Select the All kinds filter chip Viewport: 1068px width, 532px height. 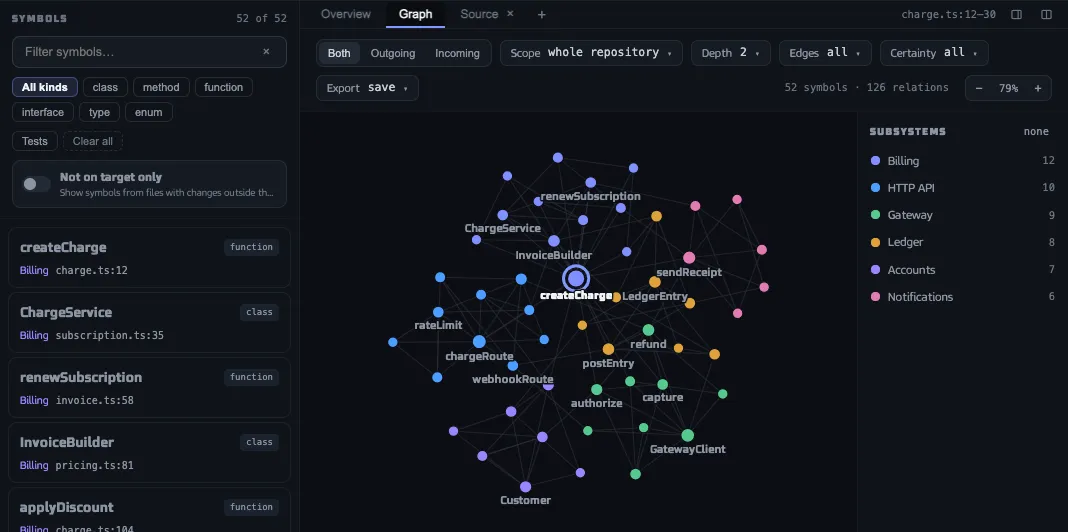(x=44, y=87)
